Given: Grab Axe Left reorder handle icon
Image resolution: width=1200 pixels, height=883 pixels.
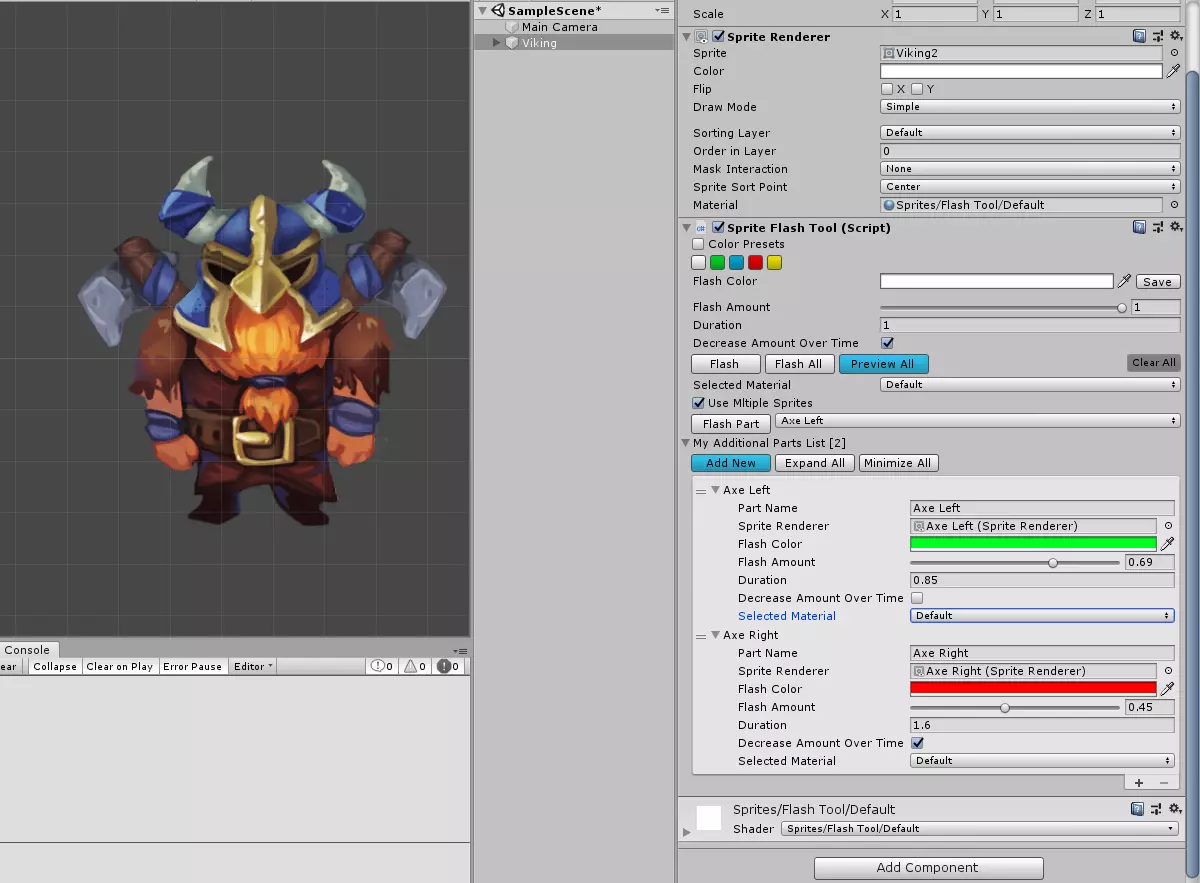Looking at the screenshot, I should click(x=701, y=490).
